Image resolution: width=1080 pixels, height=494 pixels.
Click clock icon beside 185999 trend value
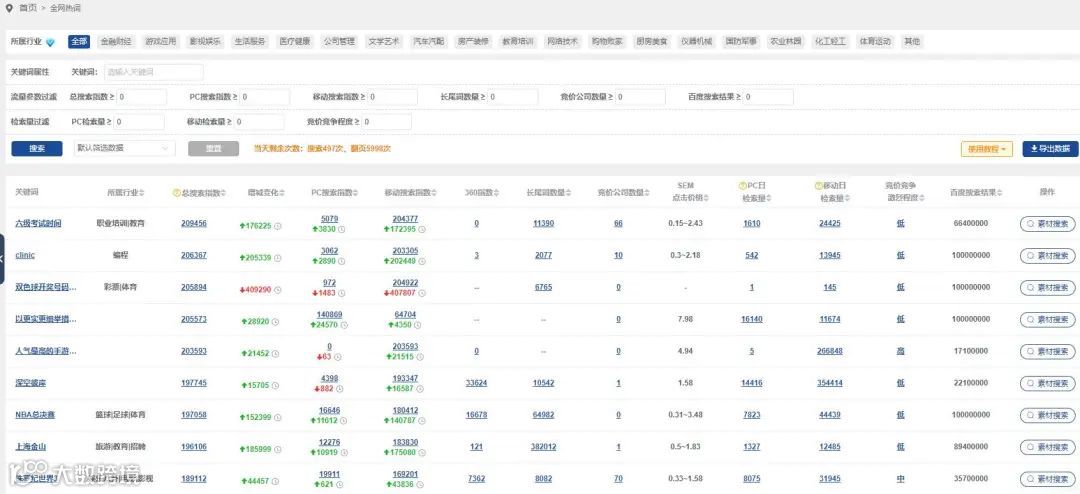(x=276, y=449)
